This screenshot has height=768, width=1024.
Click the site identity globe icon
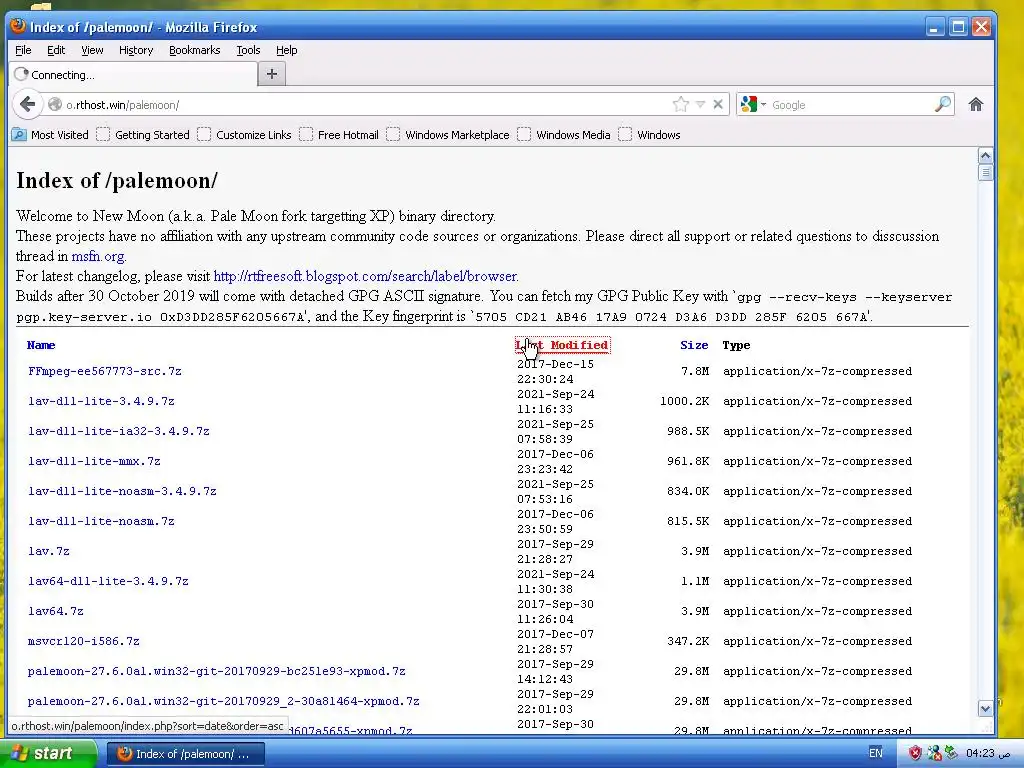[55, 104]
